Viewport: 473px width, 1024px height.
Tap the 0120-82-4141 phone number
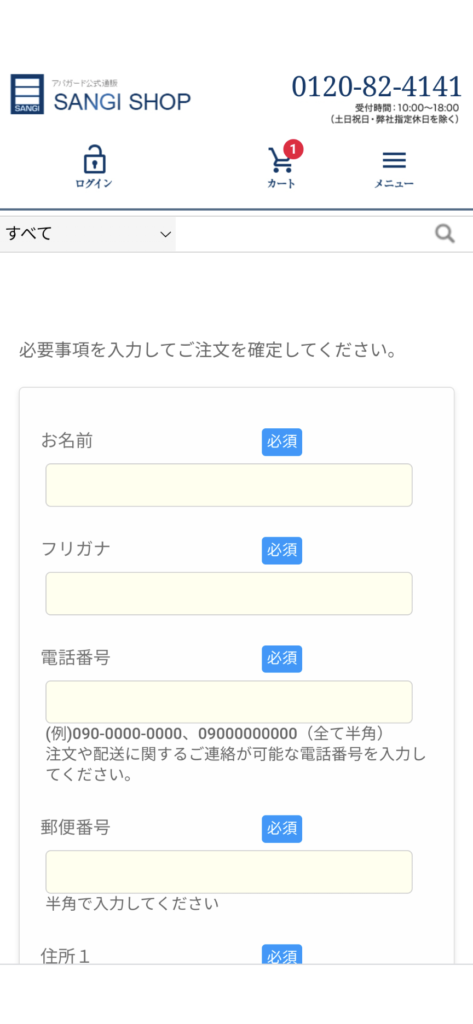coord(376,86)
